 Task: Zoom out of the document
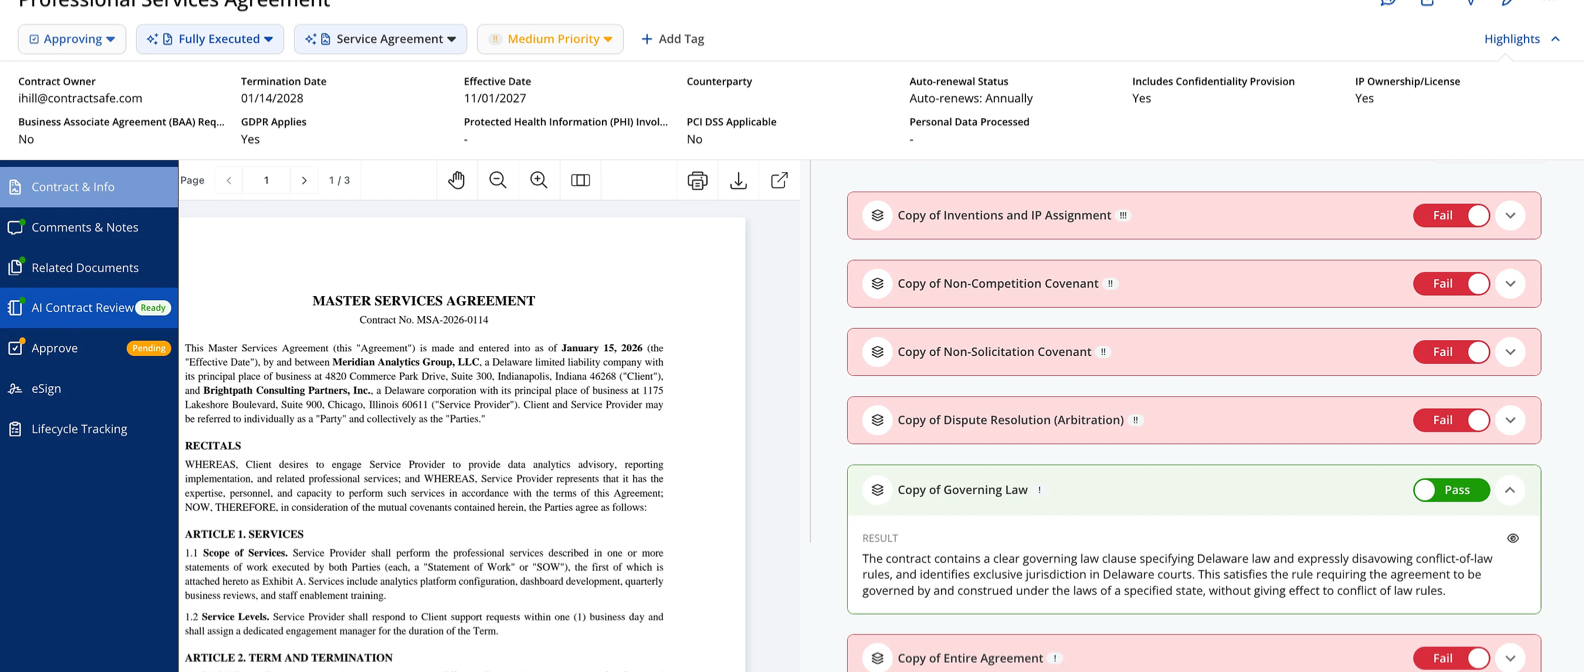pos(498,180)
